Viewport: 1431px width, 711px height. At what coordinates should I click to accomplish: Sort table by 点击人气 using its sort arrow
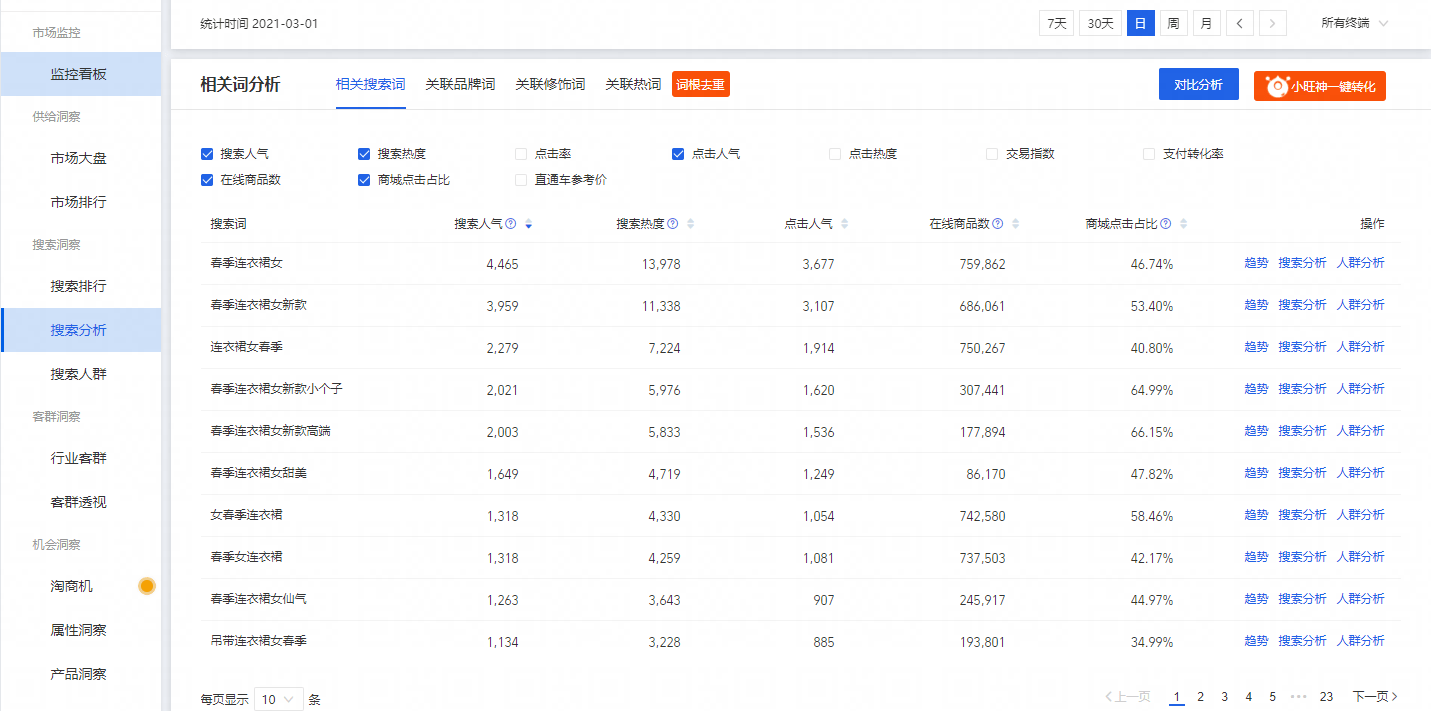point(846,225)
